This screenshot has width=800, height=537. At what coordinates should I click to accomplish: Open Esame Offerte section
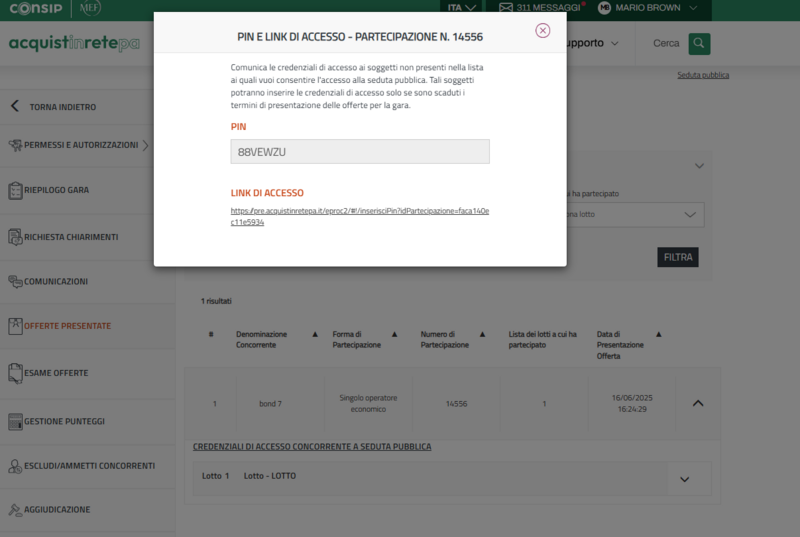[56, 373]
